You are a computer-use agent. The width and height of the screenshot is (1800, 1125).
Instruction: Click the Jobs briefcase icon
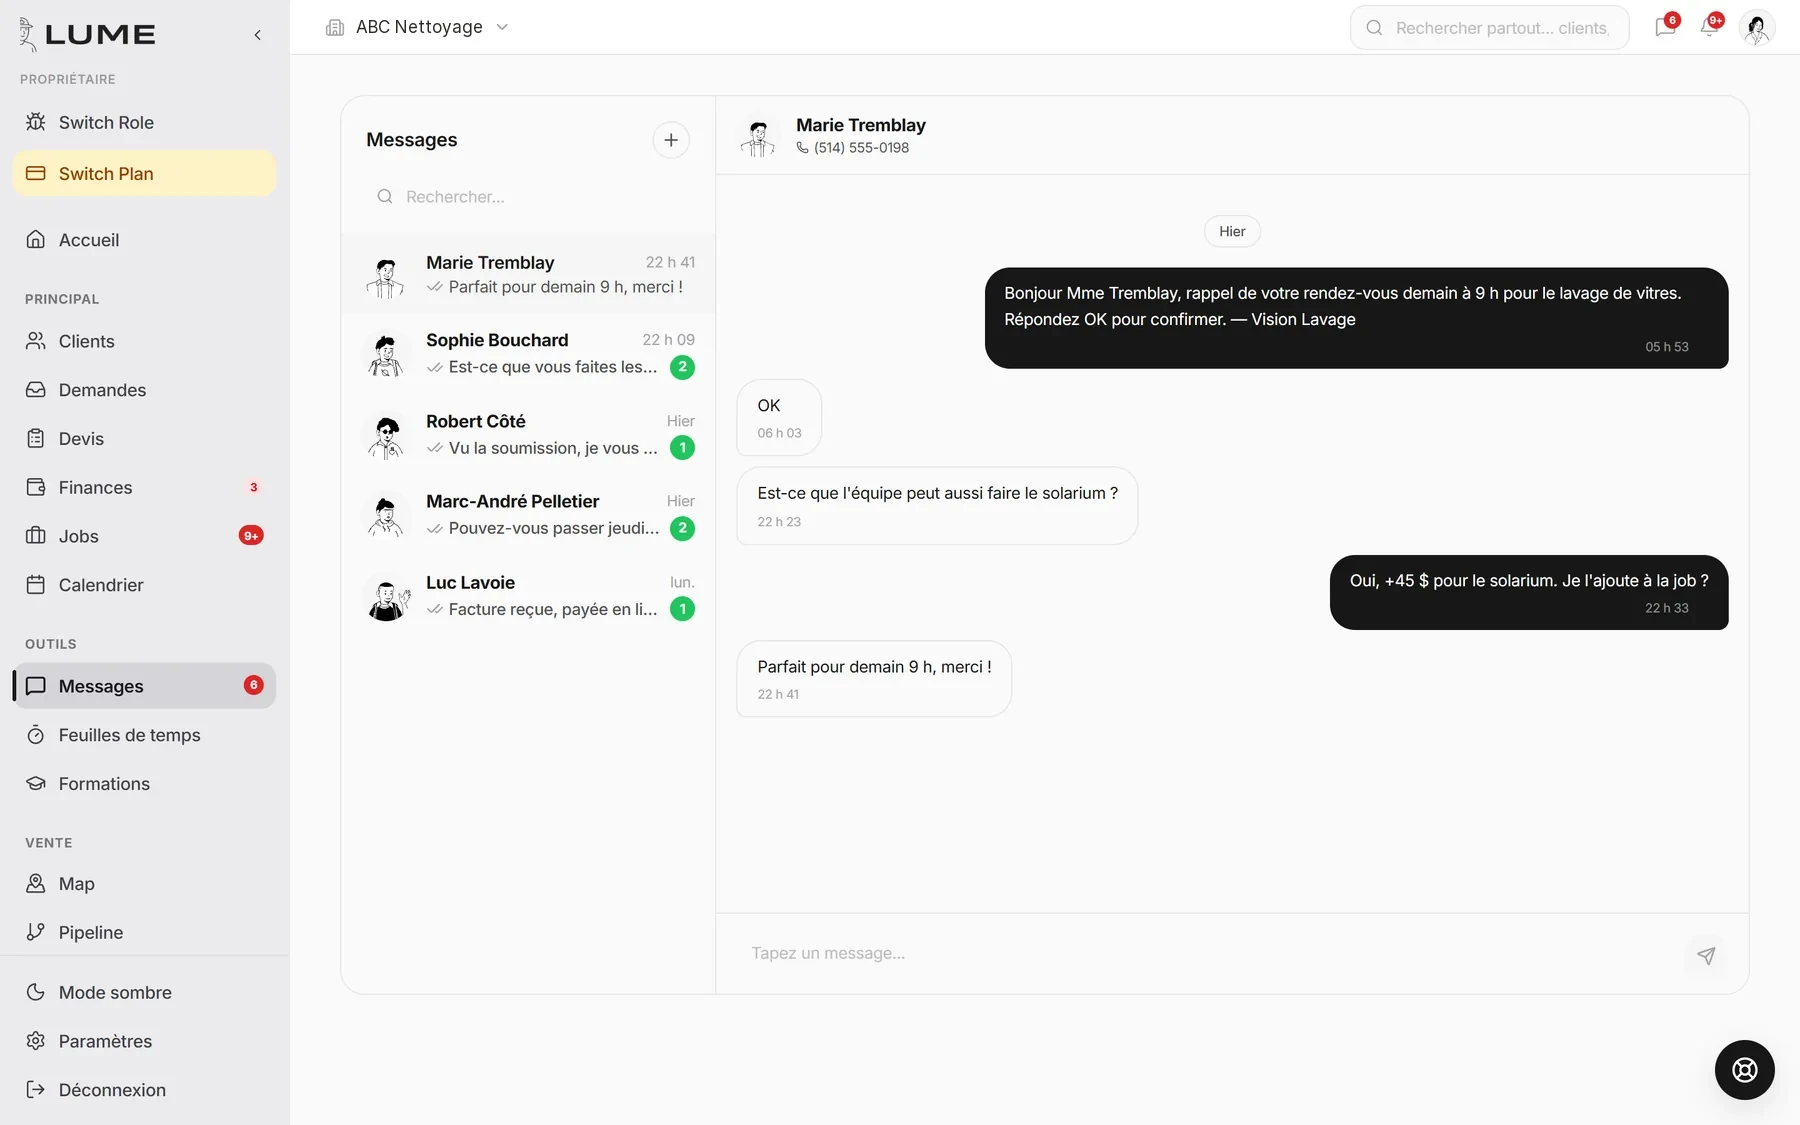point(36,536)
